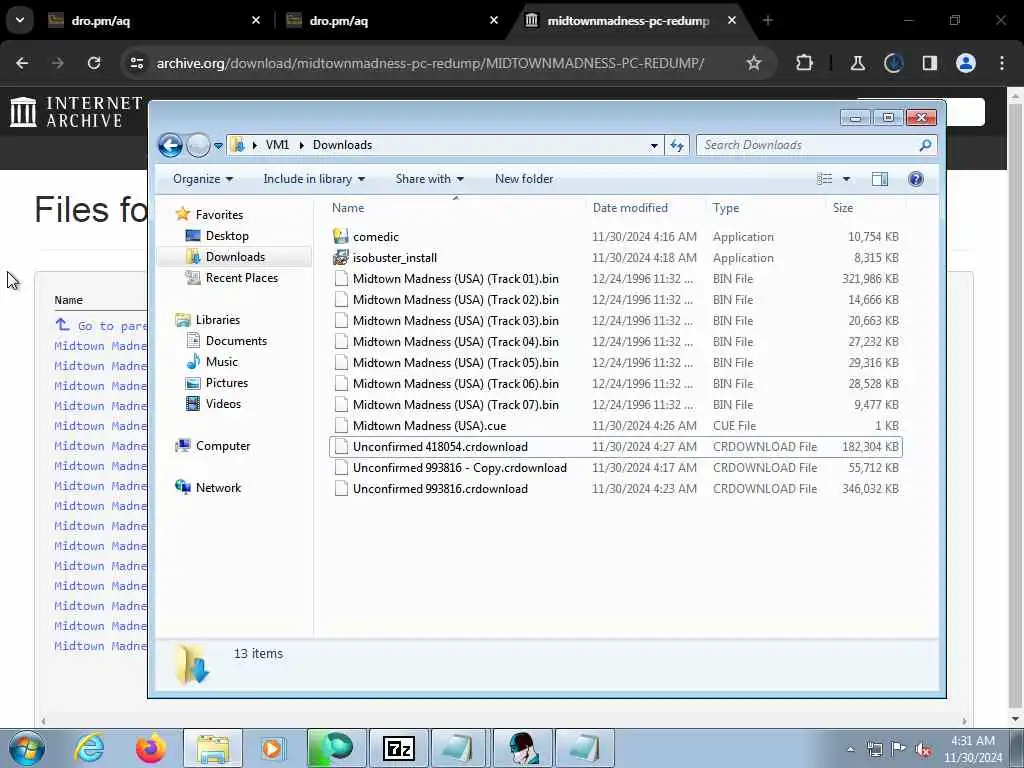Open Videos library
1024x768 pixels.
click(223, 404)
